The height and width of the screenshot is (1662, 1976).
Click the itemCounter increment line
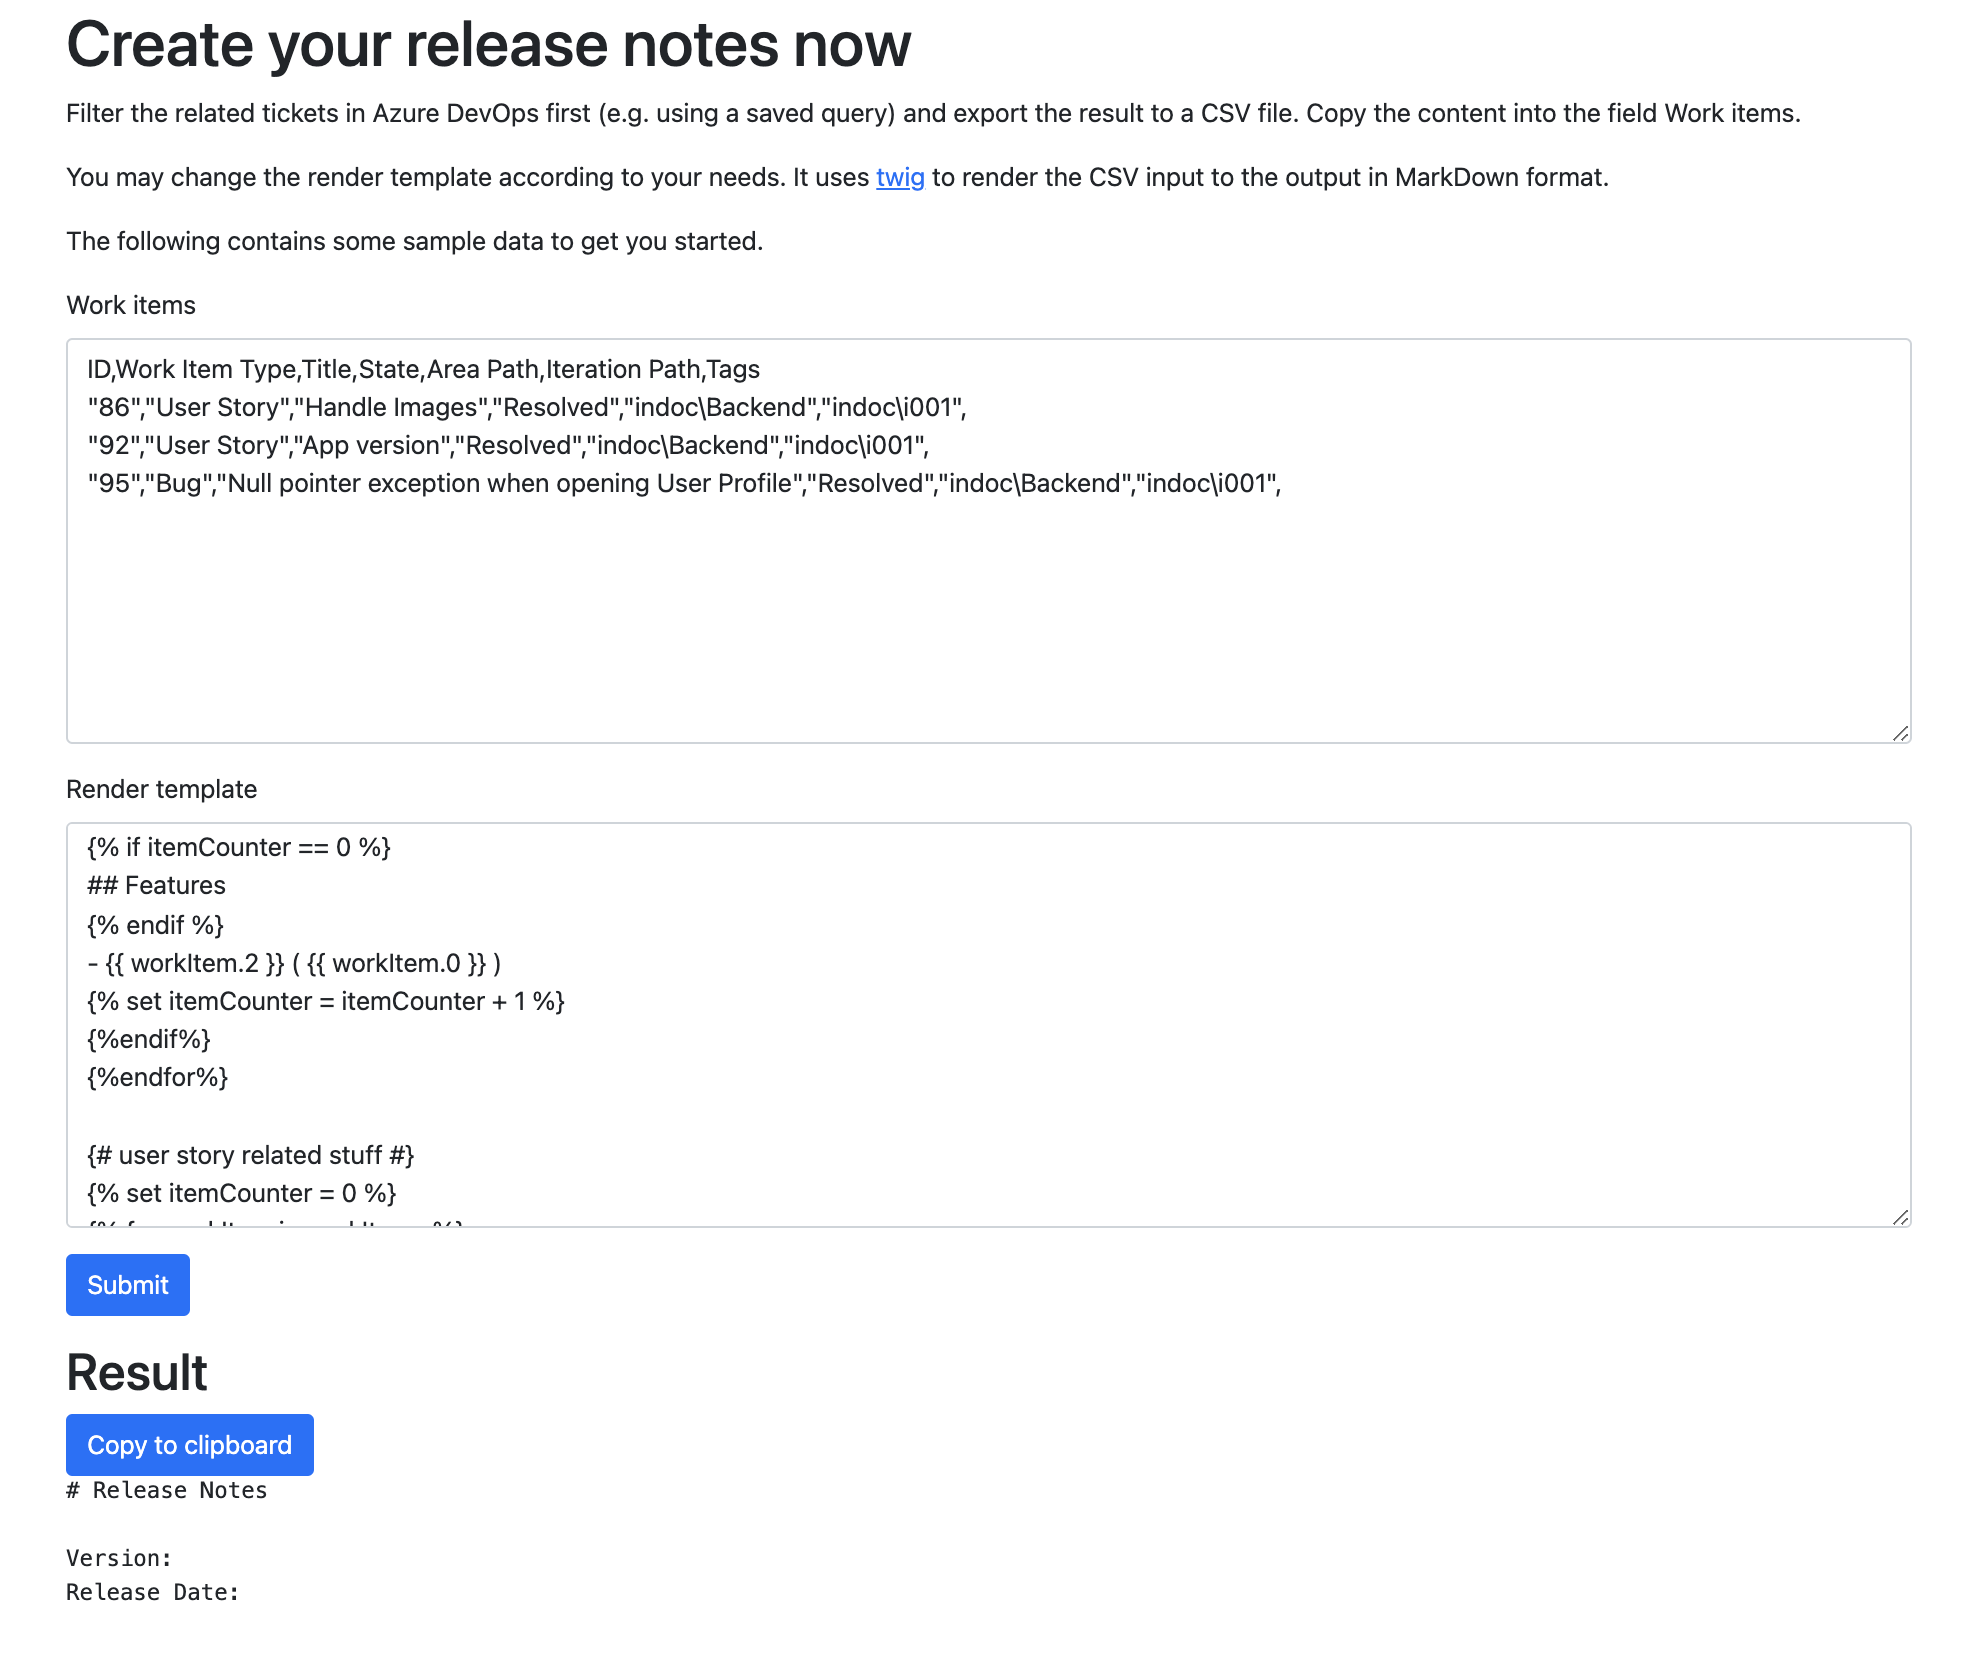325,1000
